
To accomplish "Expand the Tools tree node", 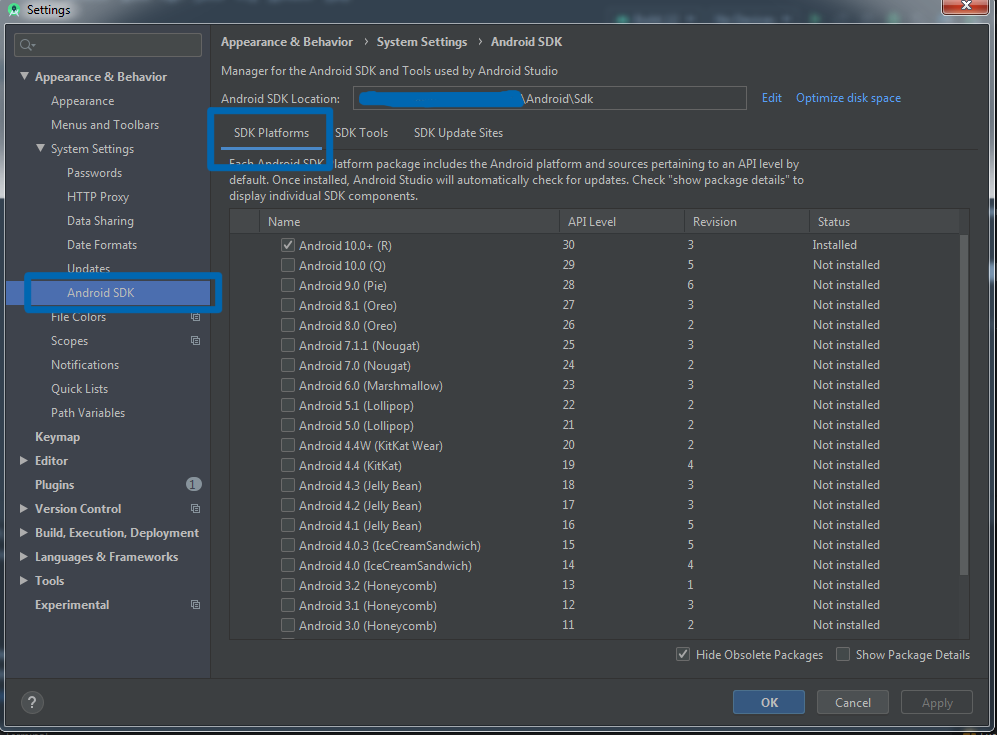I will click(24, 580).
